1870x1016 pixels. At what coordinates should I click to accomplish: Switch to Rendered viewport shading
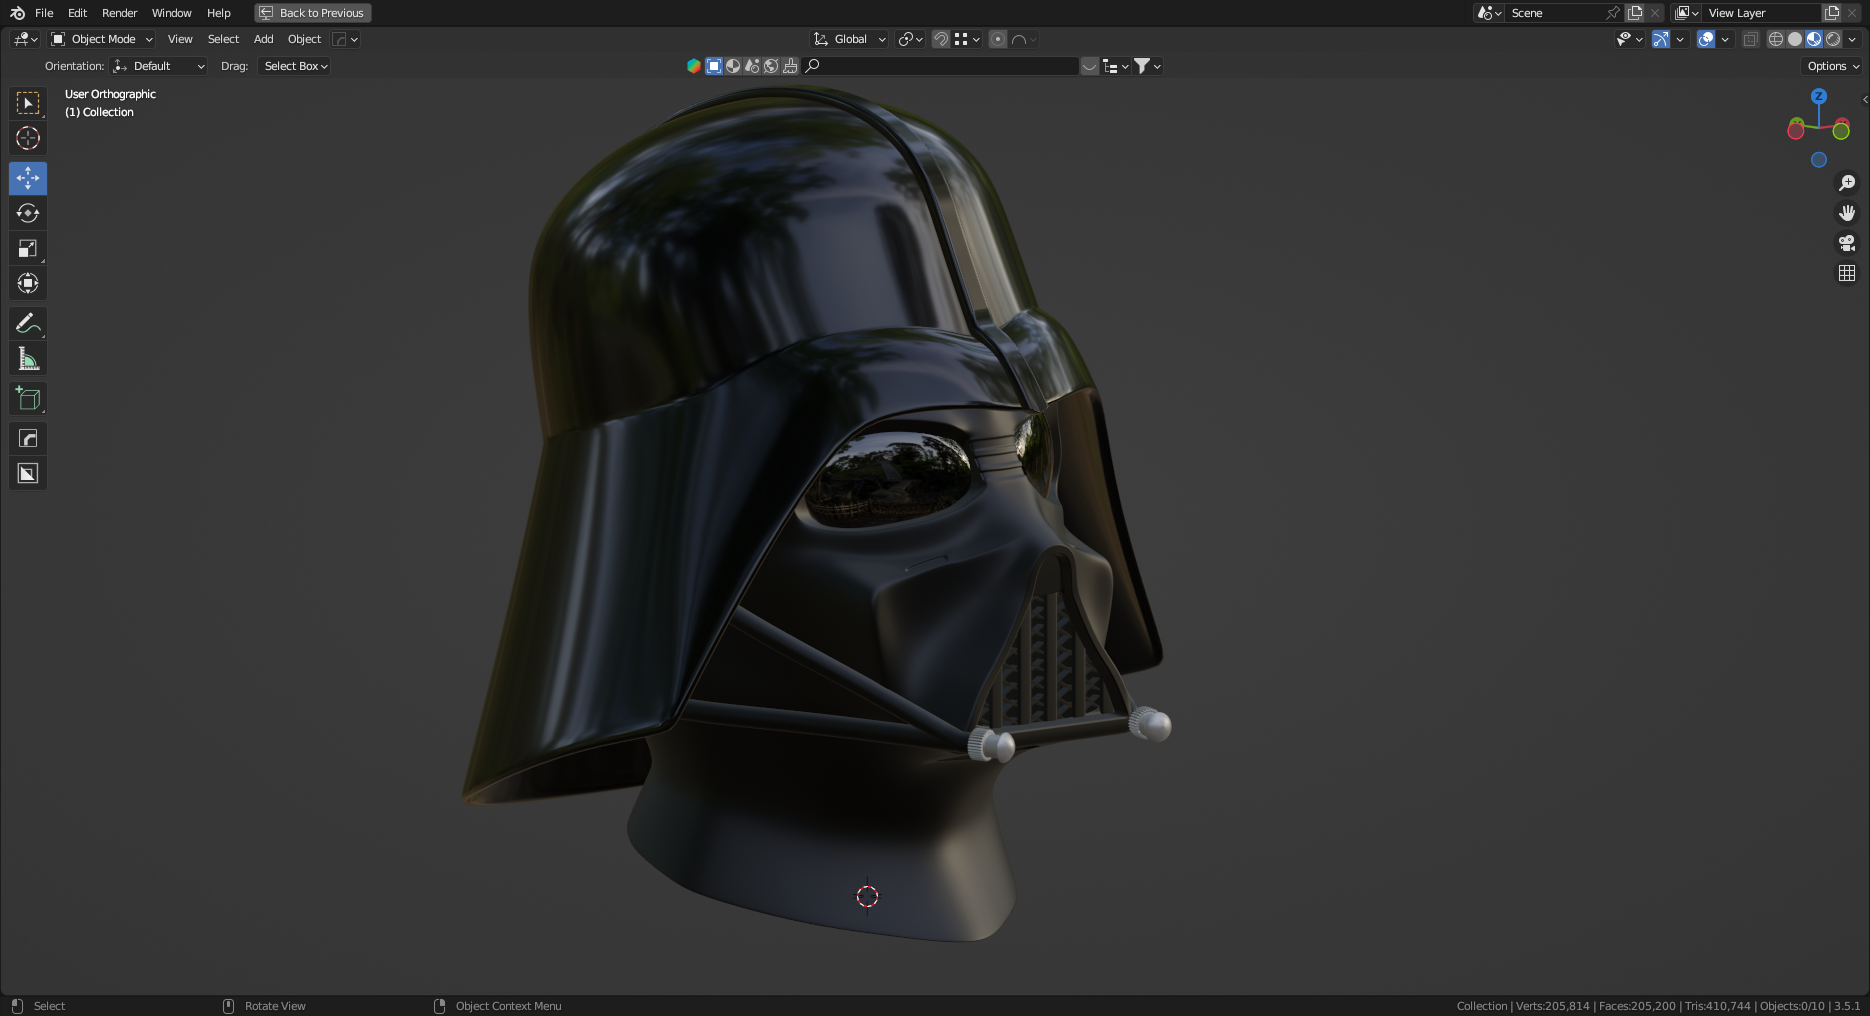click(x=1833, y=39)
